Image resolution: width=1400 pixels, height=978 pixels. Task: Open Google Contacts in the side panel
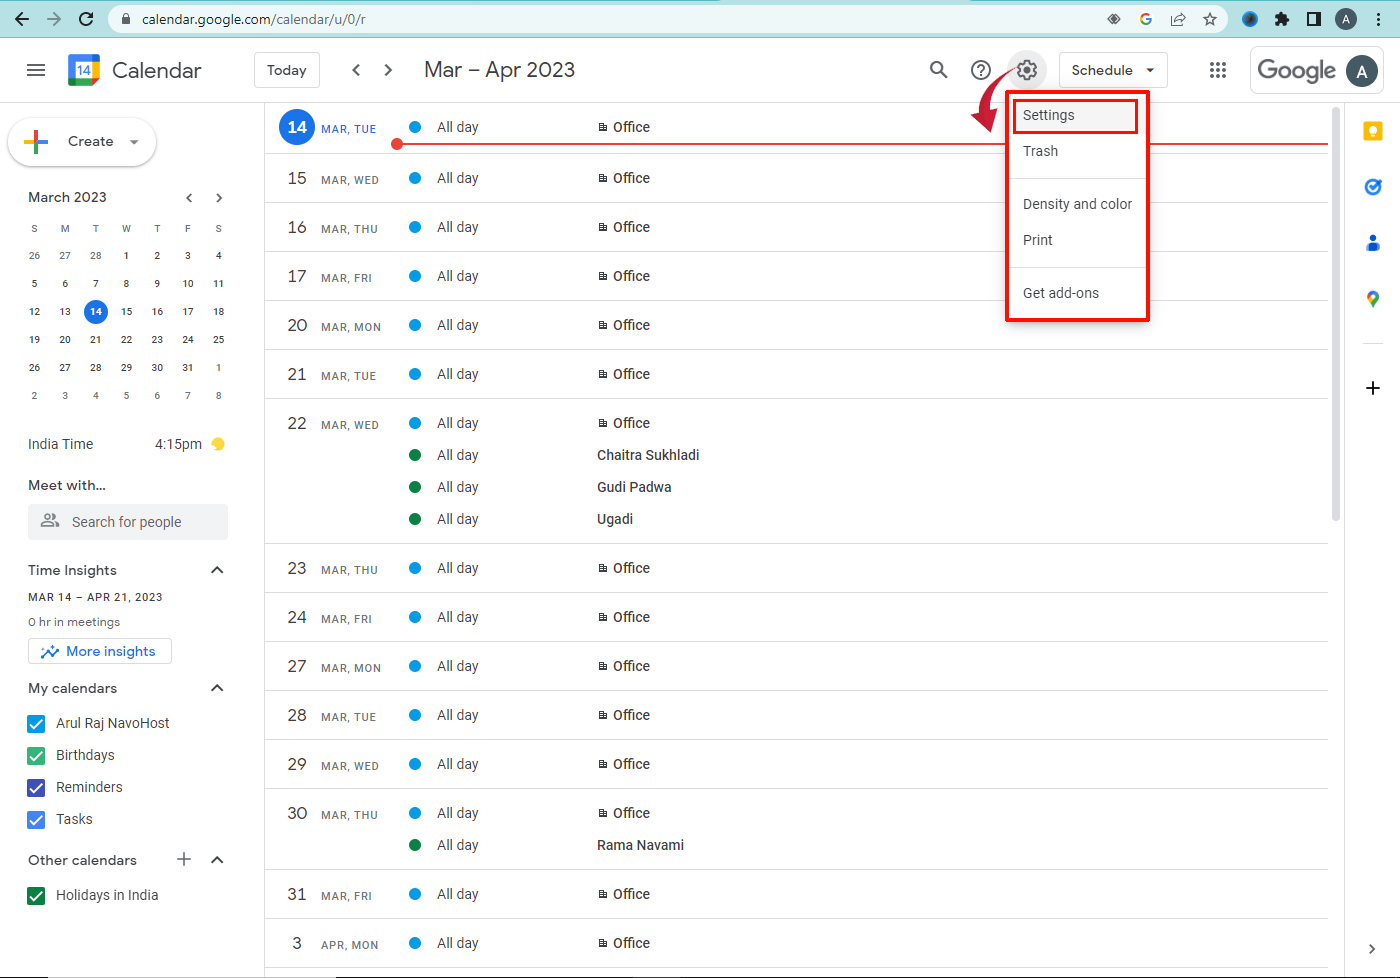1372,242
